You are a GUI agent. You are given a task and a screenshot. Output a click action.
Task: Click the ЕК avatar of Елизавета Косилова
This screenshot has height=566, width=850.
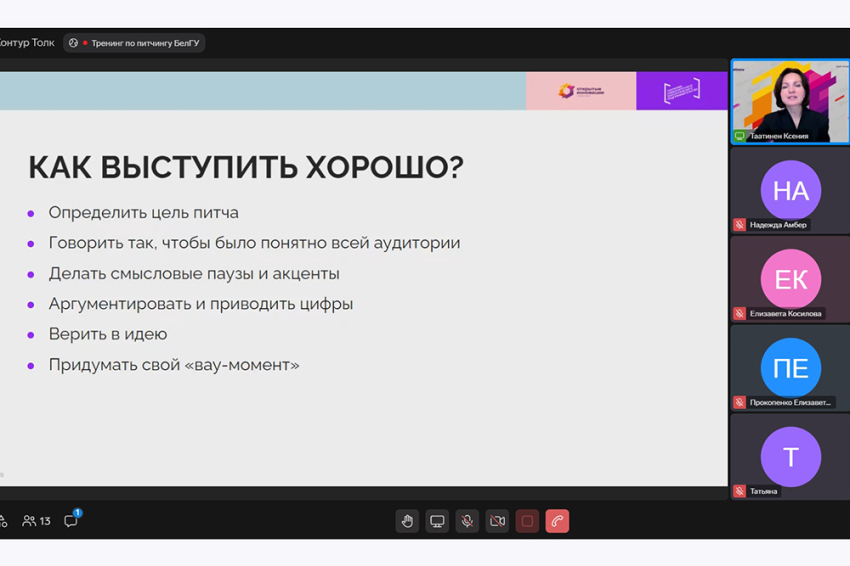[x=790, y=279]
